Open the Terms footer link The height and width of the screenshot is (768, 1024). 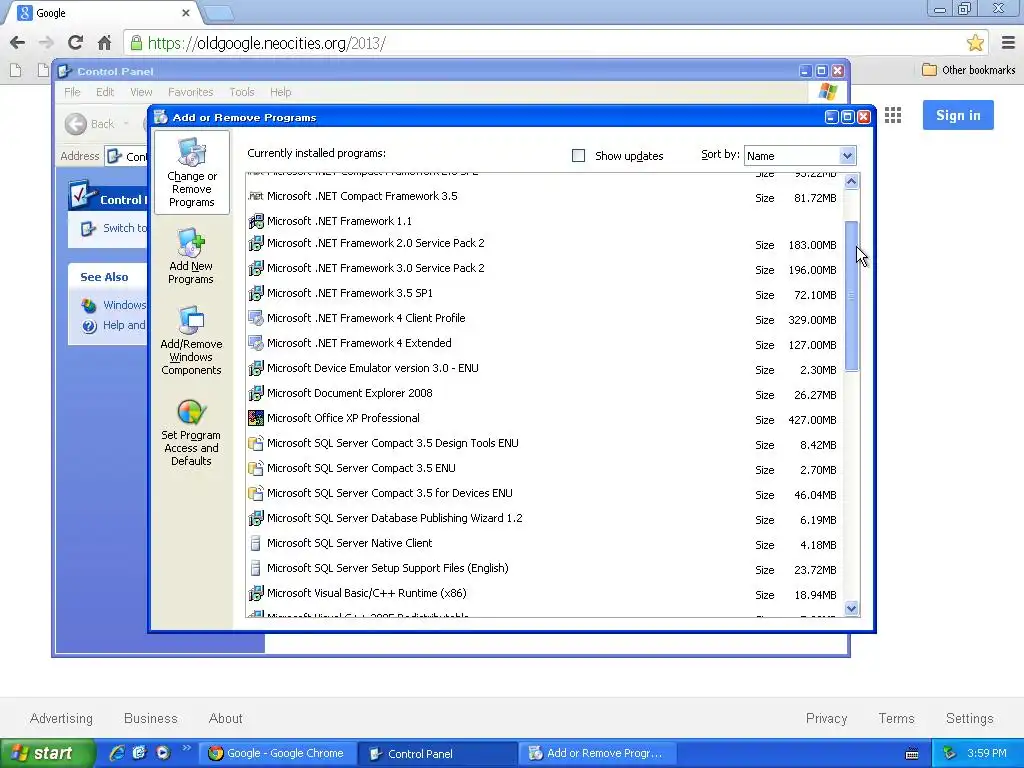coord(896,718)
